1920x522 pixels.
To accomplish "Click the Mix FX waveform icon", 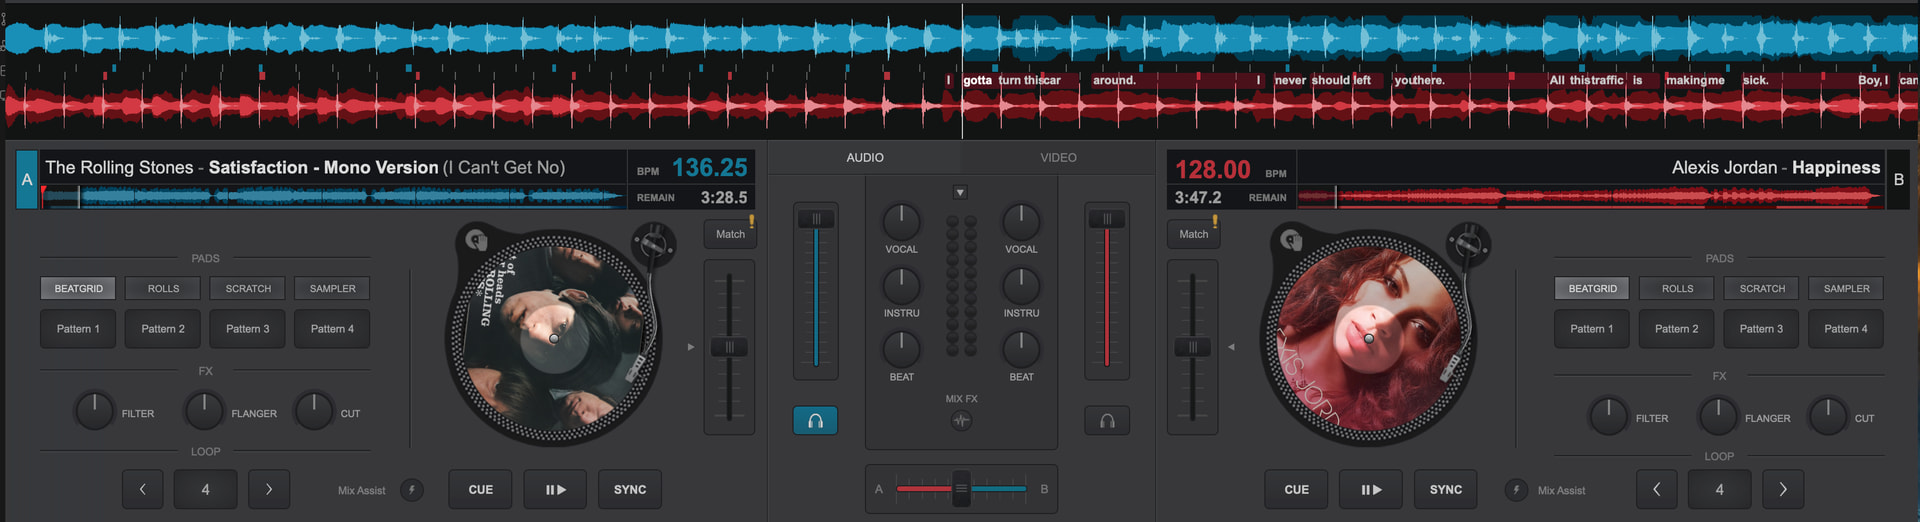I will 961,421.
